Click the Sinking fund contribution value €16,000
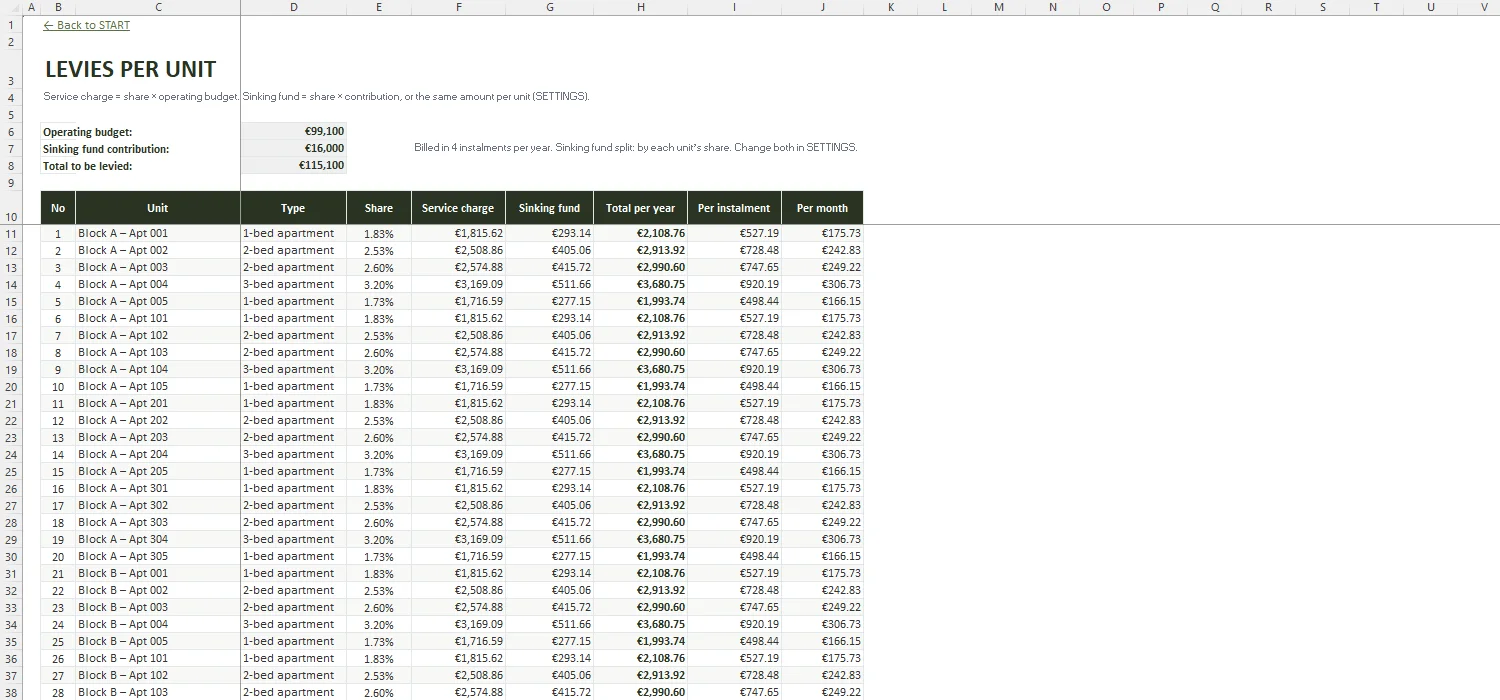Screen dimensions: 1500x700 click(293, 148)
